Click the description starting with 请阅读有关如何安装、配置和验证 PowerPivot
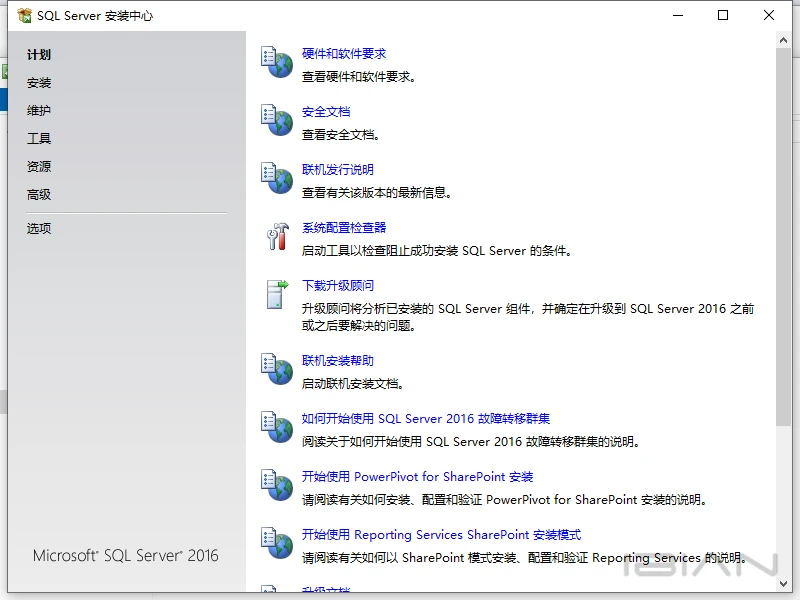The image size is (800, 600). pyautogui.click(x=504, y=500)
